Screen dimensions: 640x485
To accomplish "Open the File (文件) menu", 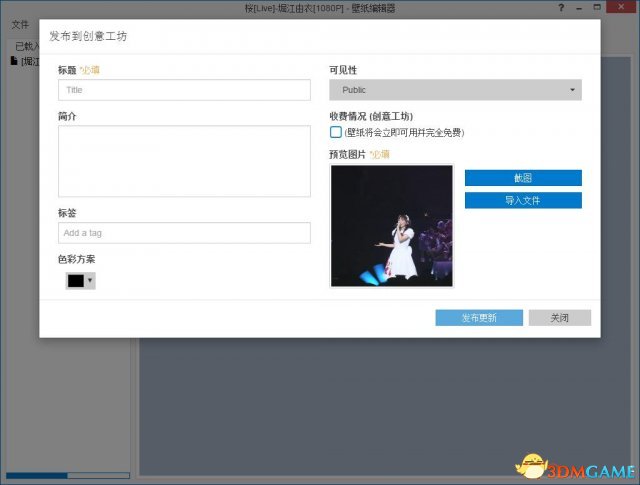I will pyautogui.click(x=20, y=24).
